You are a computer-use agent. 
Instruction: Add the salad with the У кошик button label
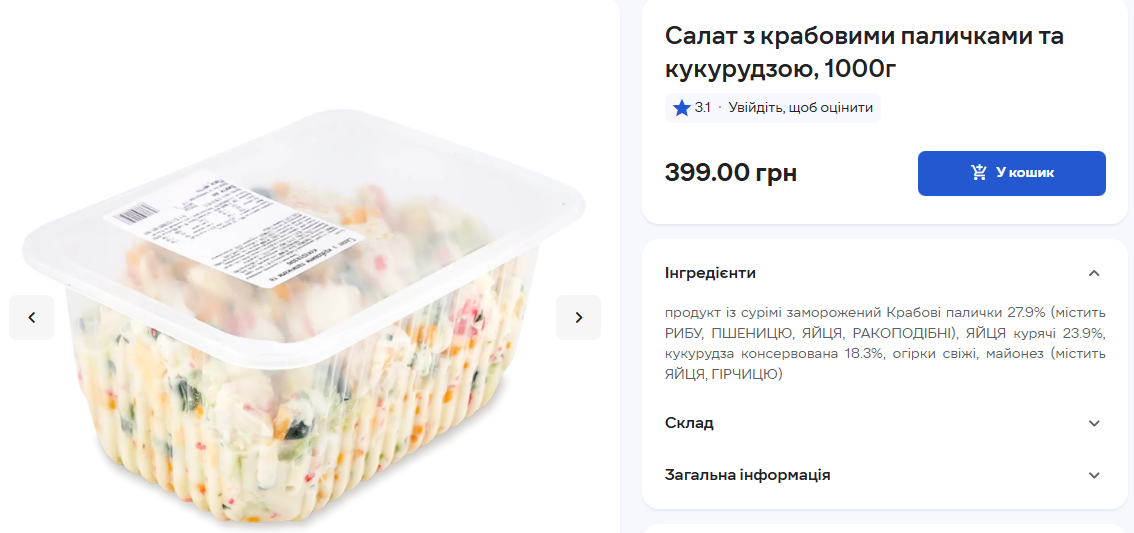[x=1025, y=173]
